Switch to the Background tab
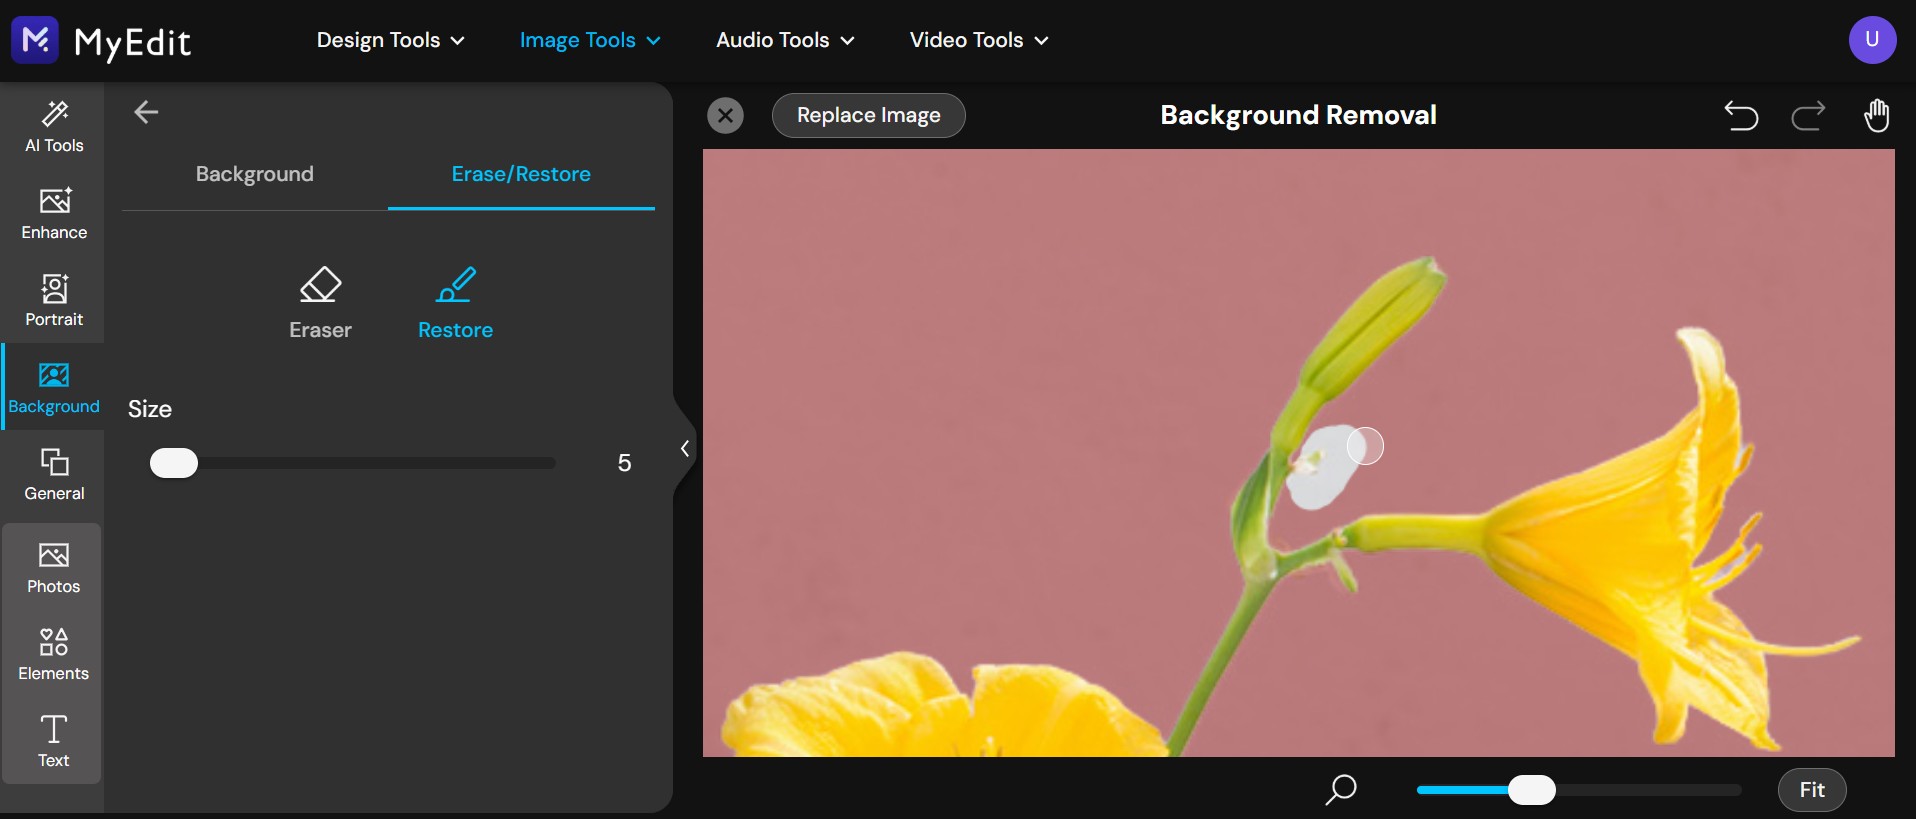 click(x=255, y=174)
